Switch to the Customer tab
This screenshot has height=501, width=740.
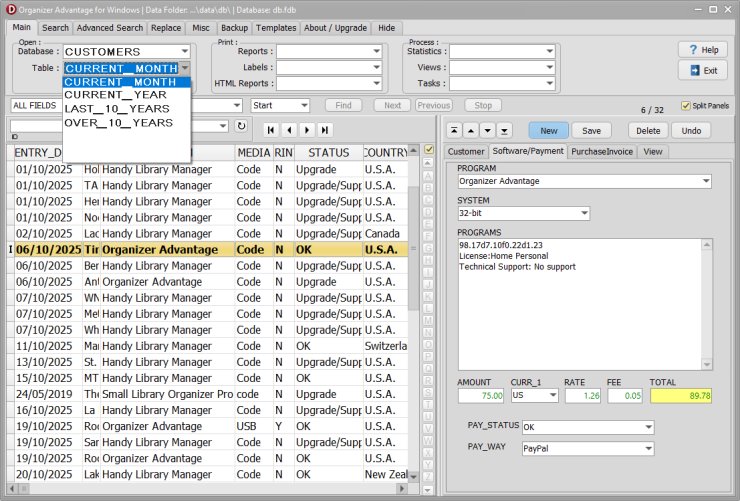466,151
